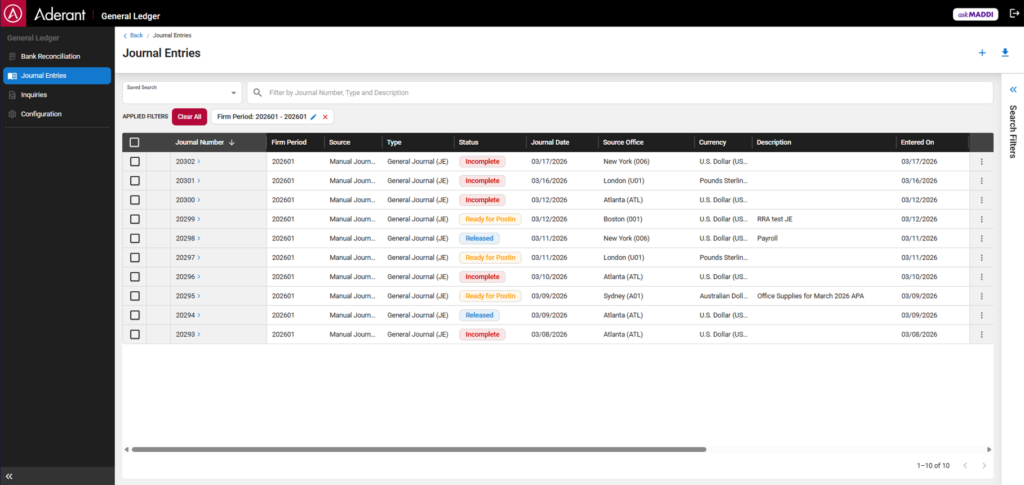Focus the journal filter search field
Viewport: 1024px width, 485px height.
[620, 93]
